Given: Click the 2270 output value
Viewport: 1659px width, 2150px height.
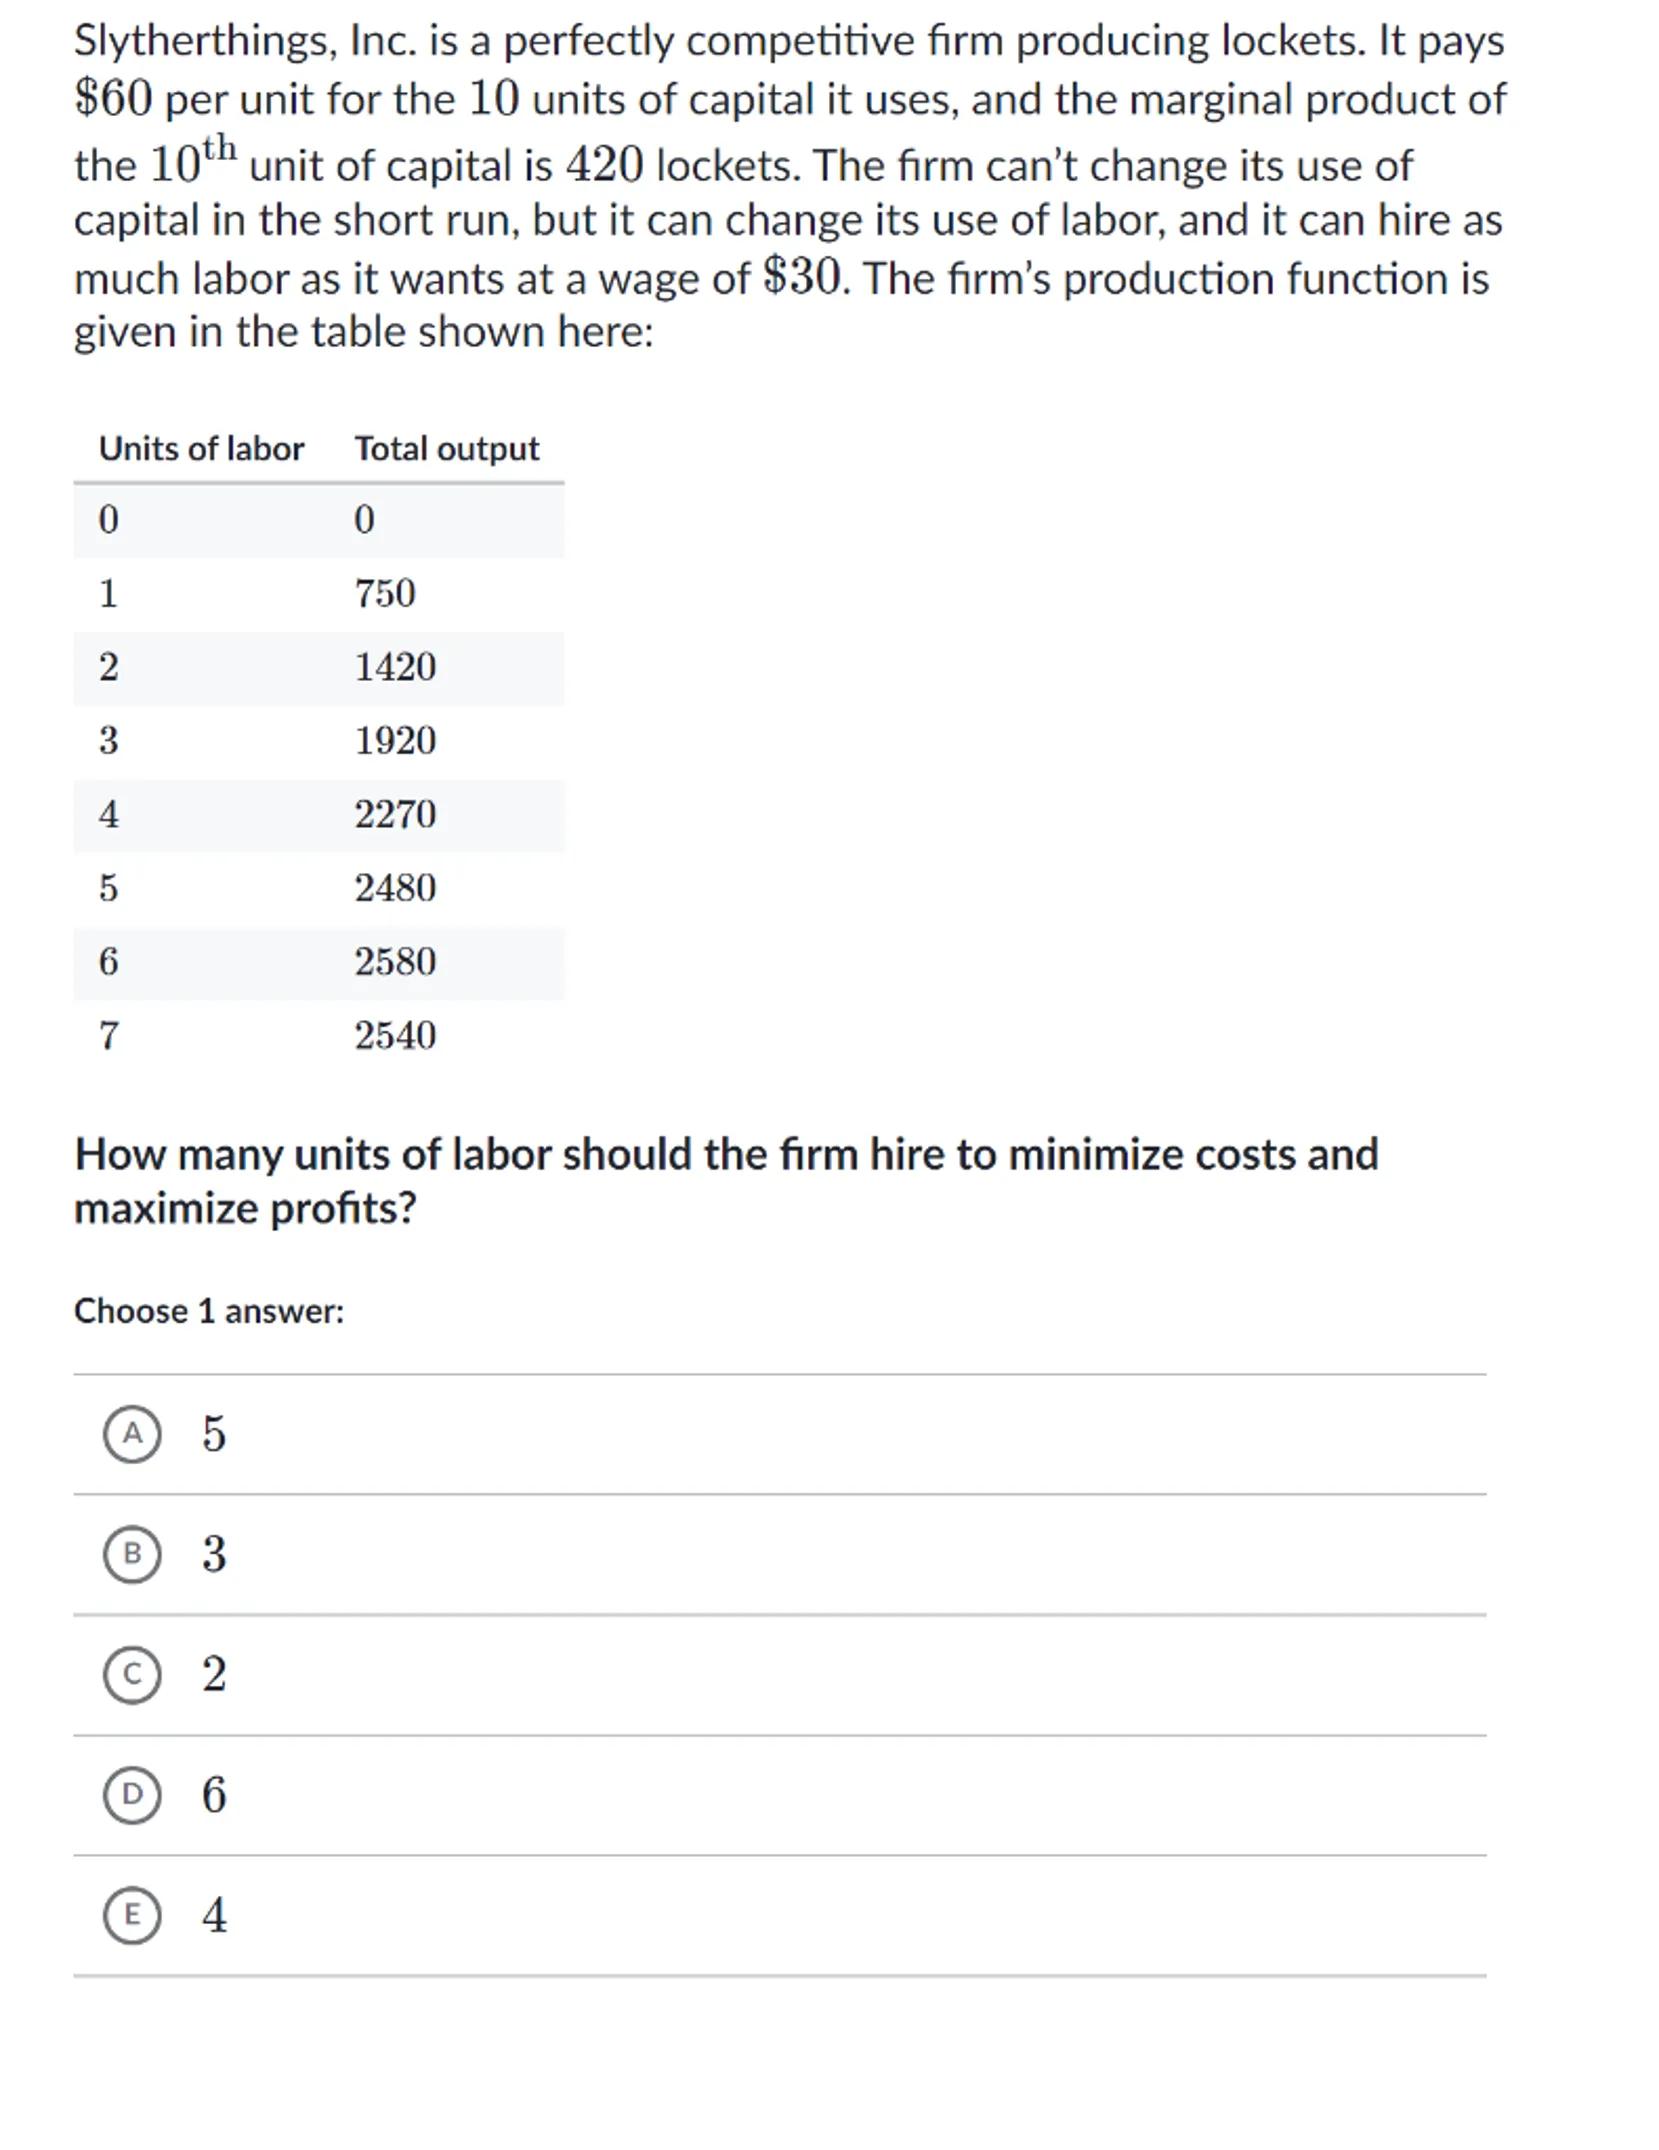Looking at the screenshot, I should 395,814.
